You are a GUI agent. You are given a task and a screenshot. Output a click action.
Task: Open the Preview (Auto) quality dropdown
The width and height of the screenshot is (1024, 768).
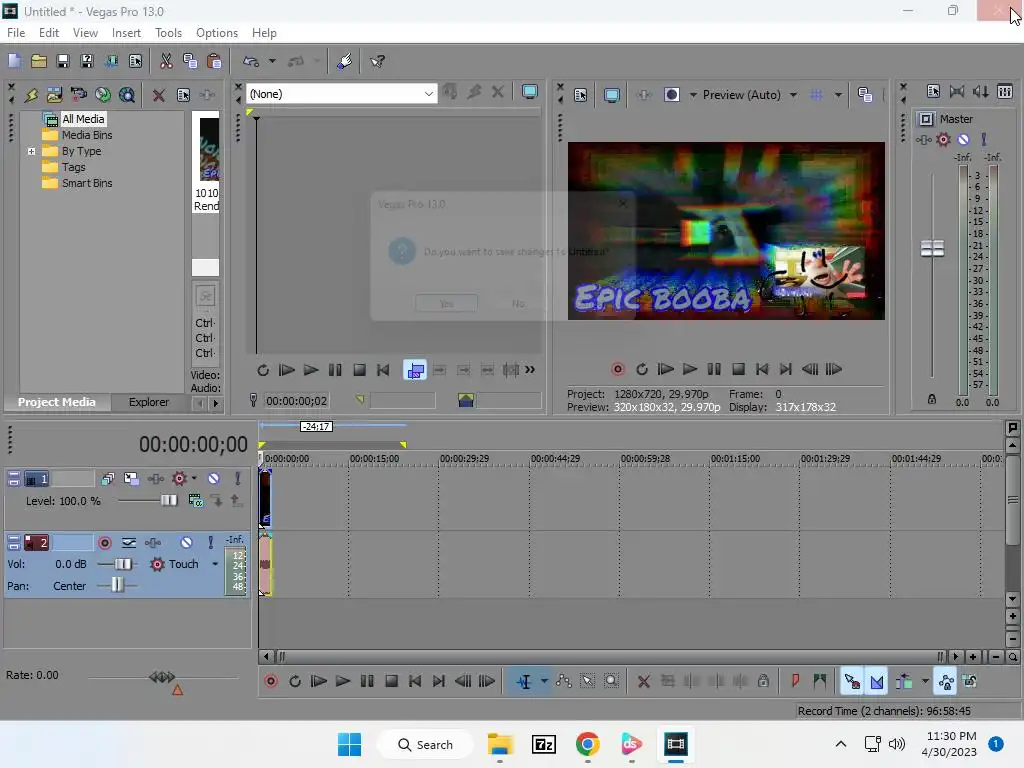[x=793, y=95]
